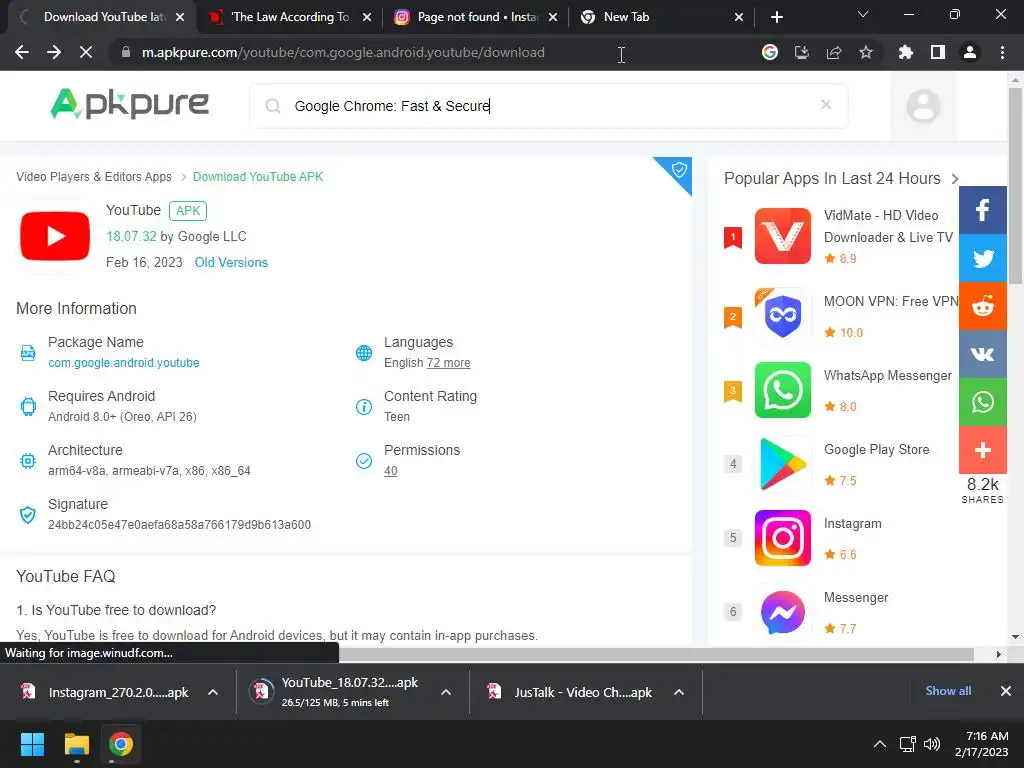The image size is (1024, 768).
Task: Open Old Versions link
Action: point(231,262)
